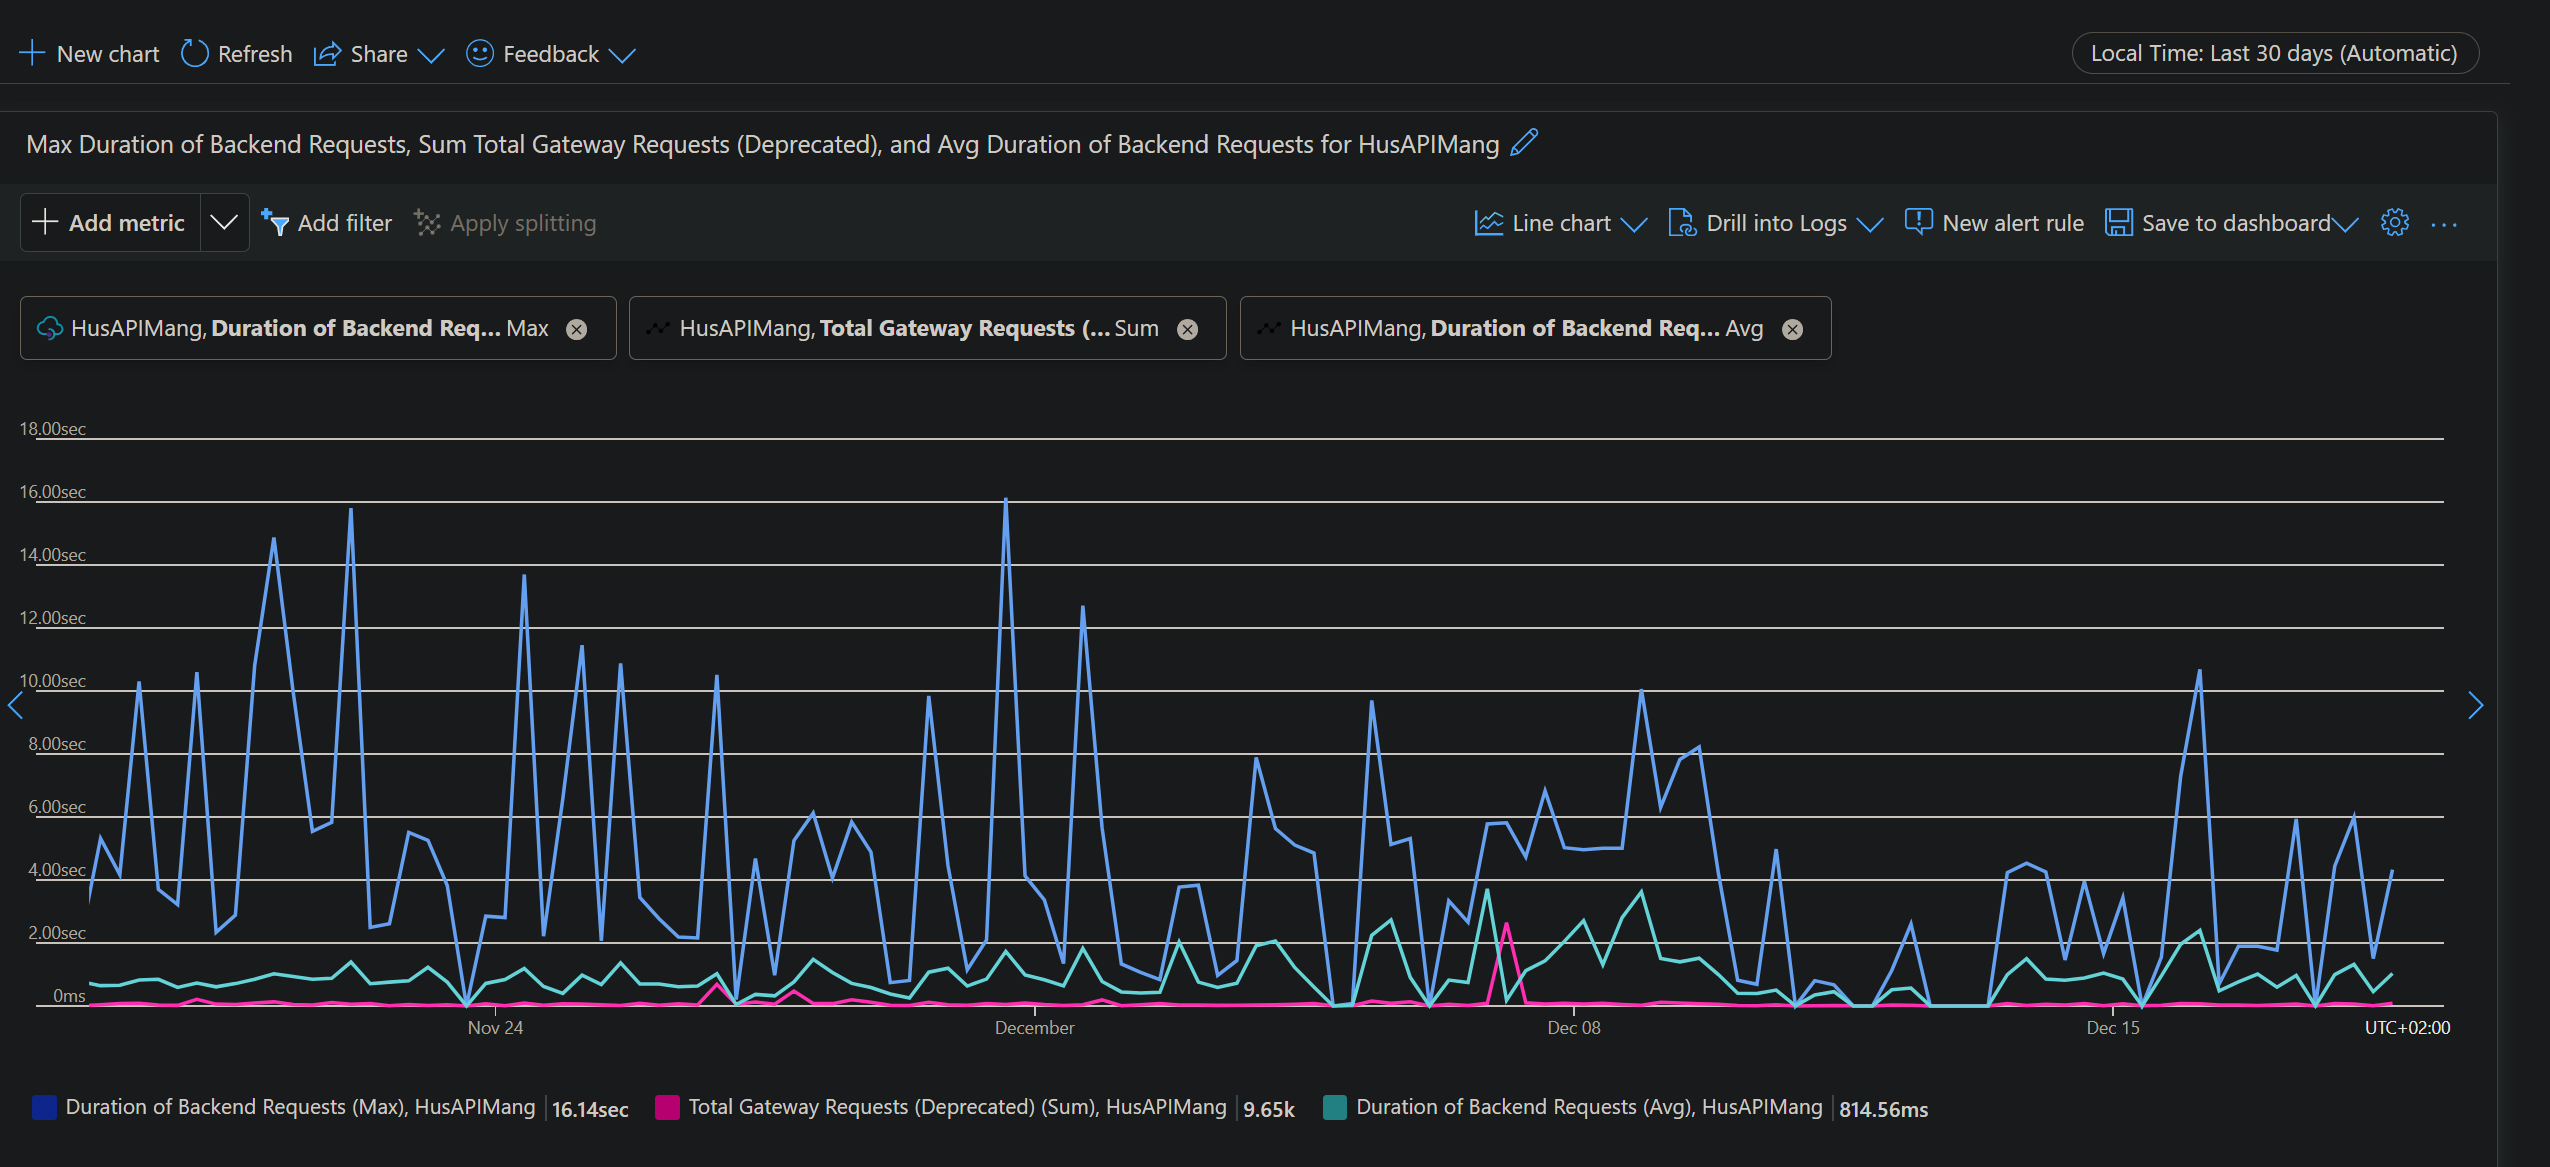Screen dimensions: 2550x1167
Task: Open chart settings gear icon
Action: [2394, 222]
